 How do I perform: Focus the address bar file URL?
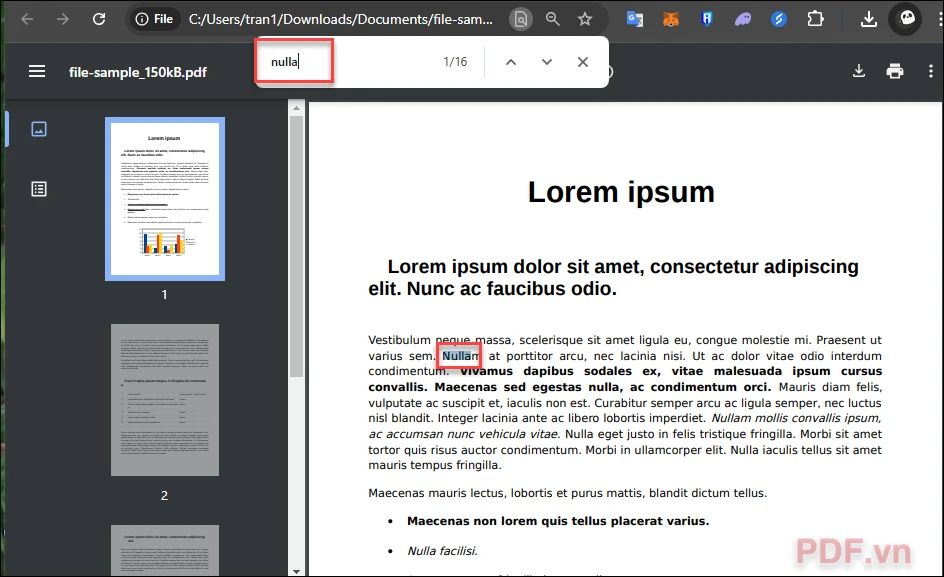(x=341, y=19)
